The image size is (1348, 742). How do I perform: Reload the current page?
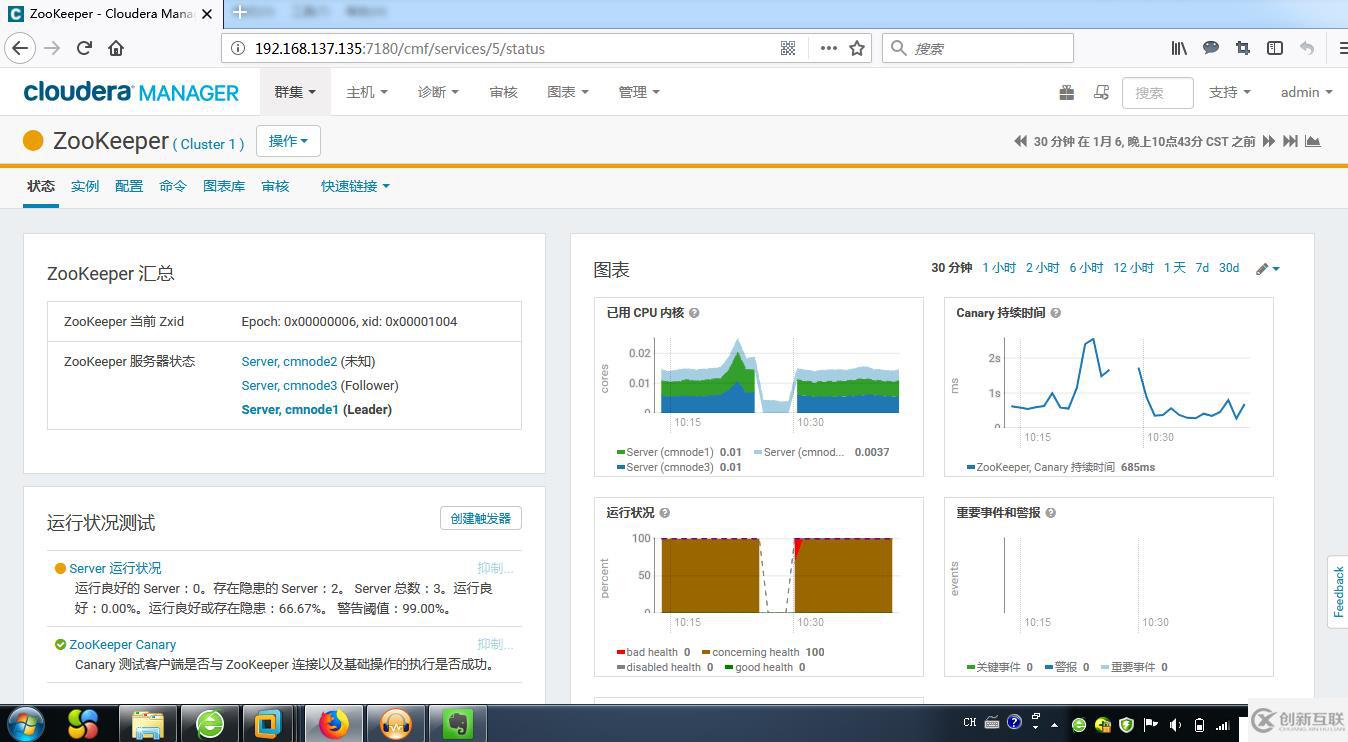coord(85,48)
